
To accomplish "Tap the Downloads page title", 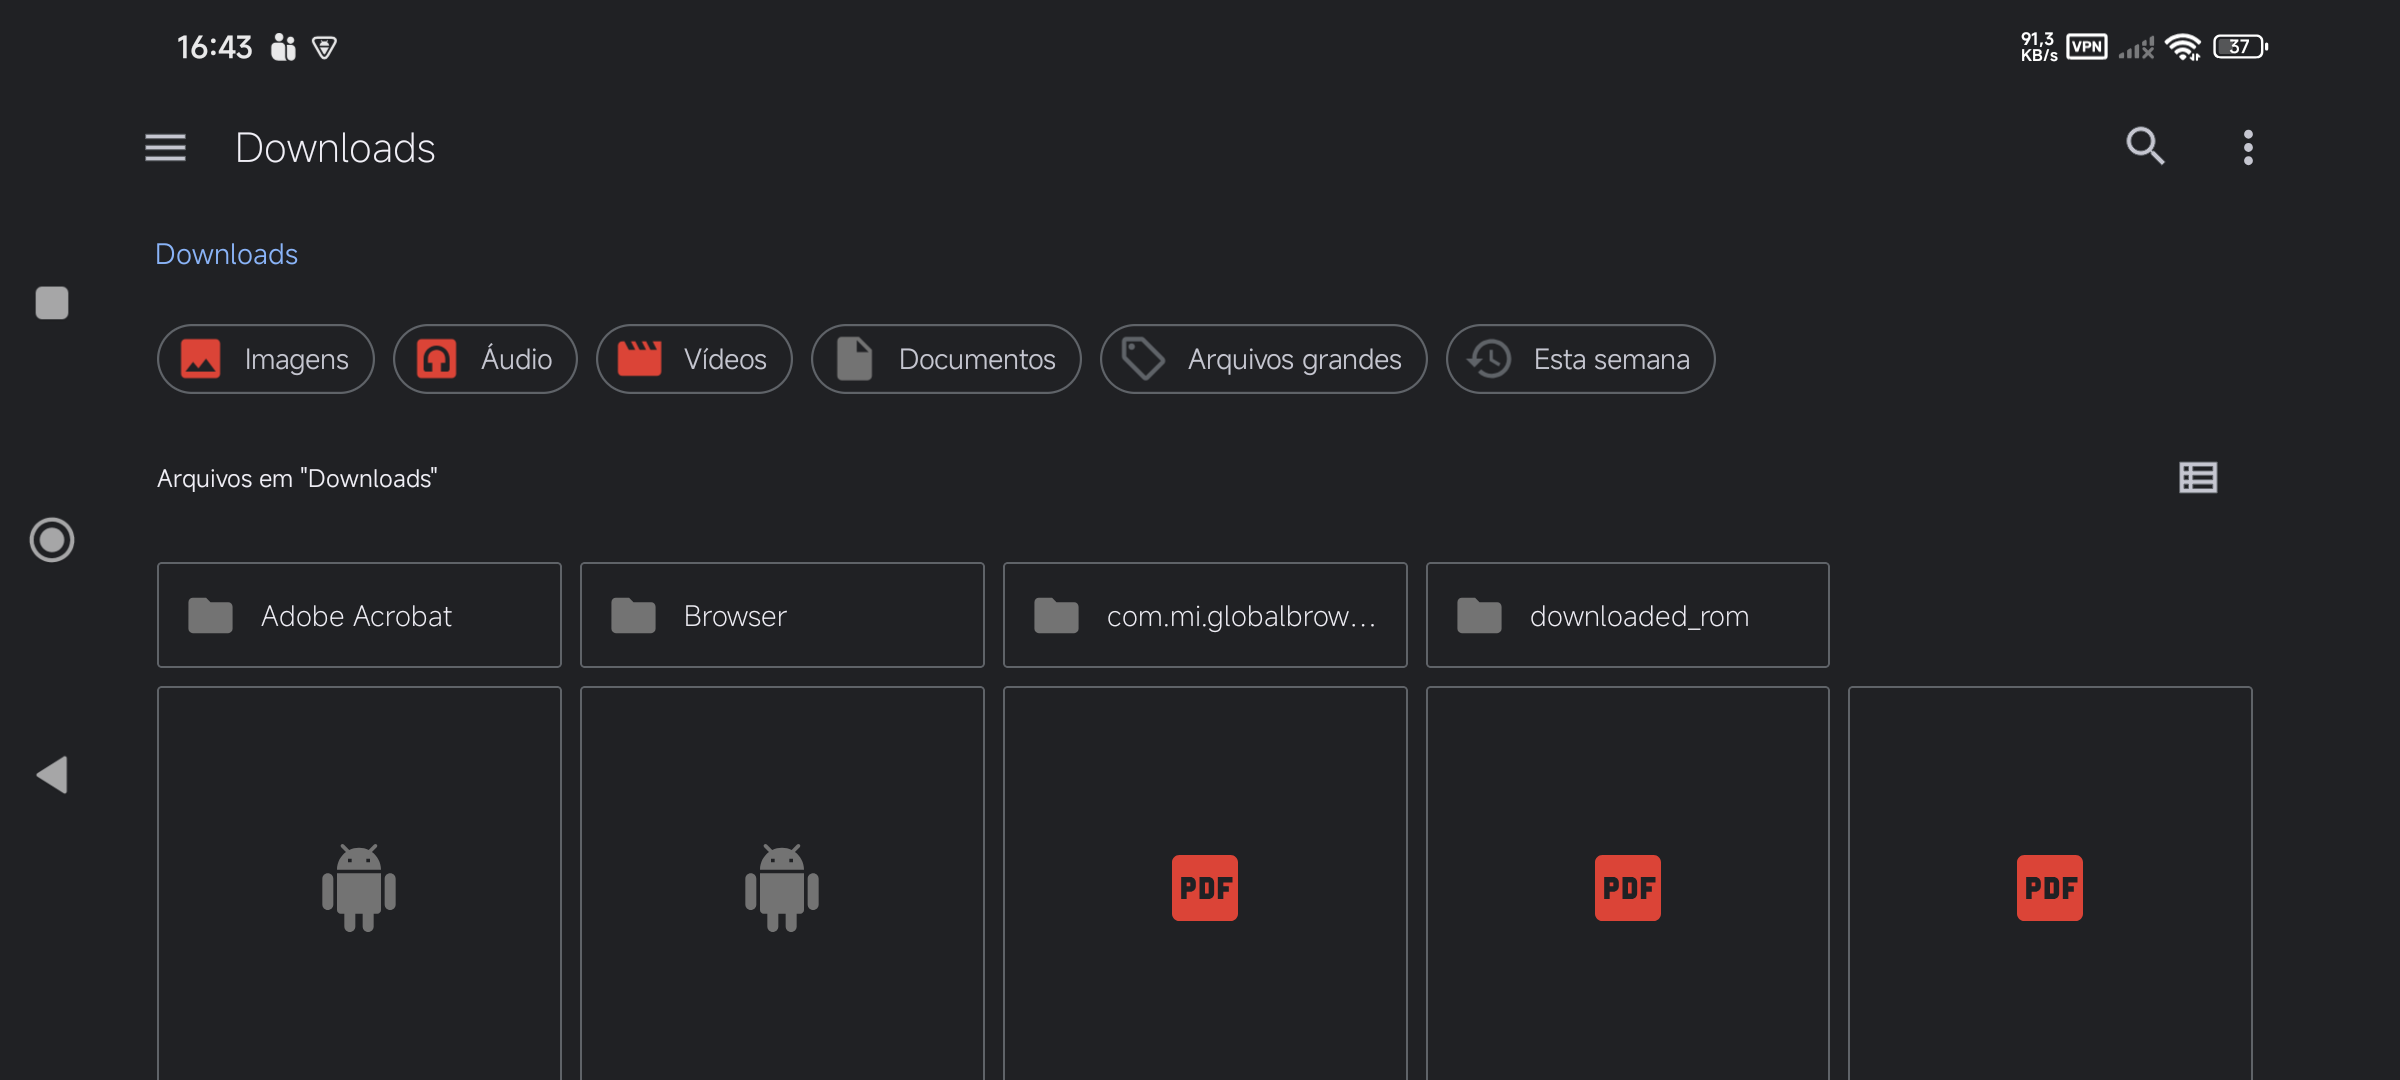I will pos(335,148).
